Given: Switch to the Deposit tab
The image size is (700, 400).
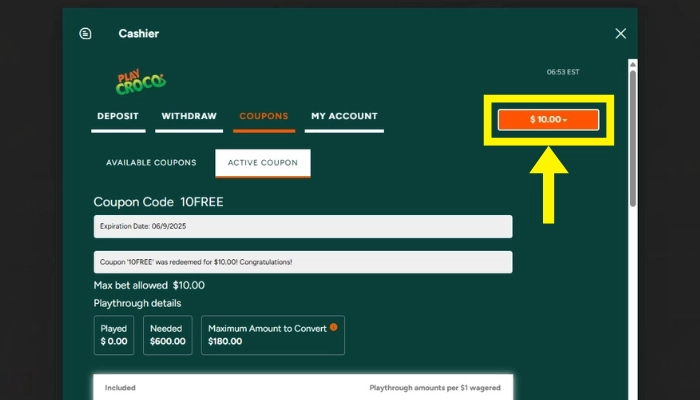Looking at the screenshot, I should click(117, 116).
